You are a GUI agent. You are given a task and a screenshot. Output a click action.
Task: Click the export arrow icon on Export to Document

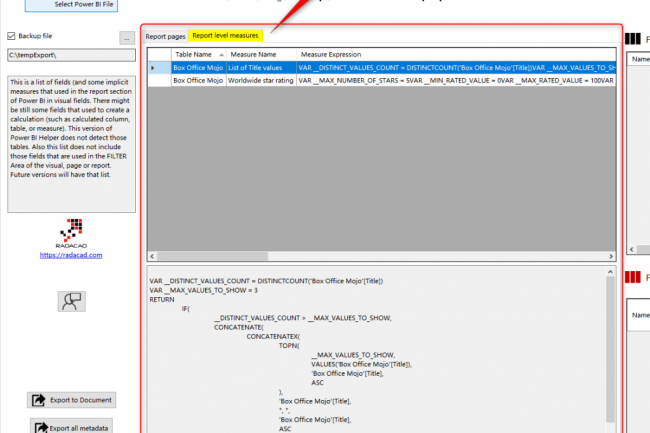click(x=39, y=400)
